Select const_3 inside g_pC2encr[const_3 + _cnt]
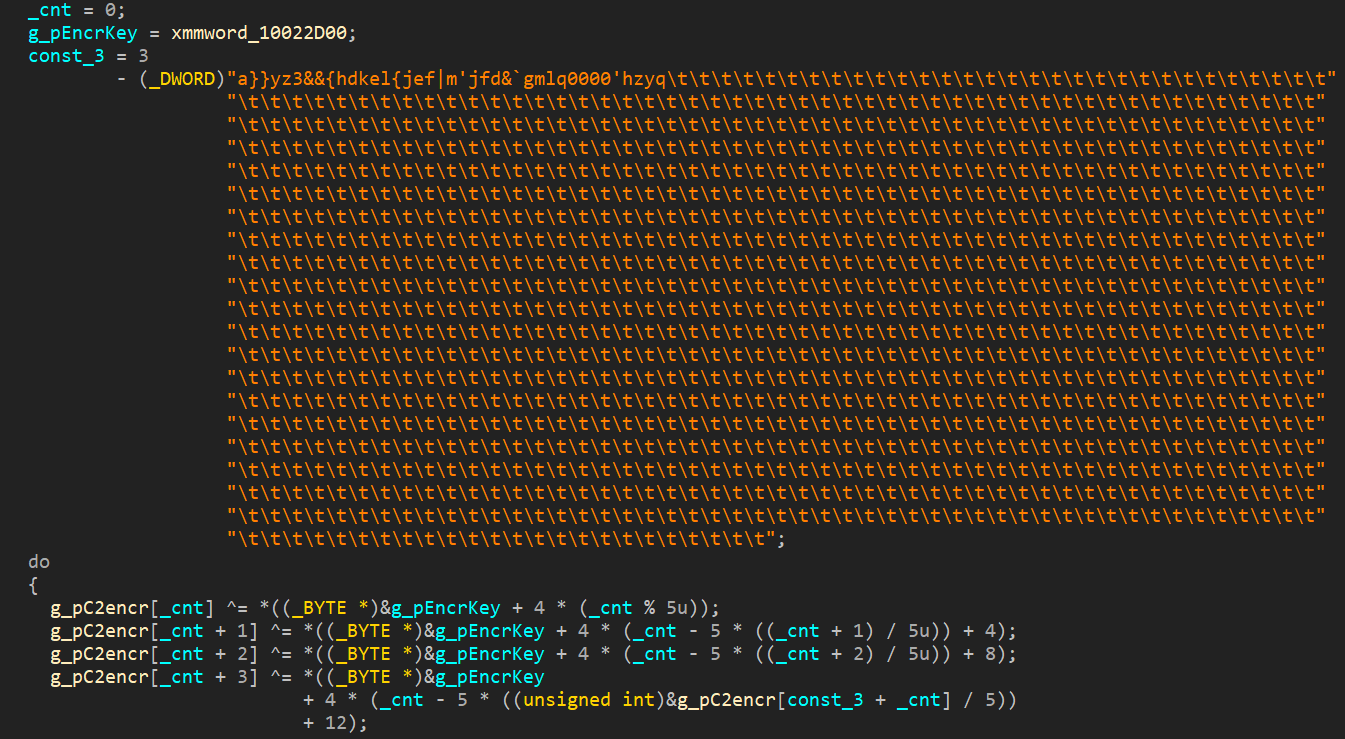This screenshot has height=739, width=1345. [x=826, y=700]
